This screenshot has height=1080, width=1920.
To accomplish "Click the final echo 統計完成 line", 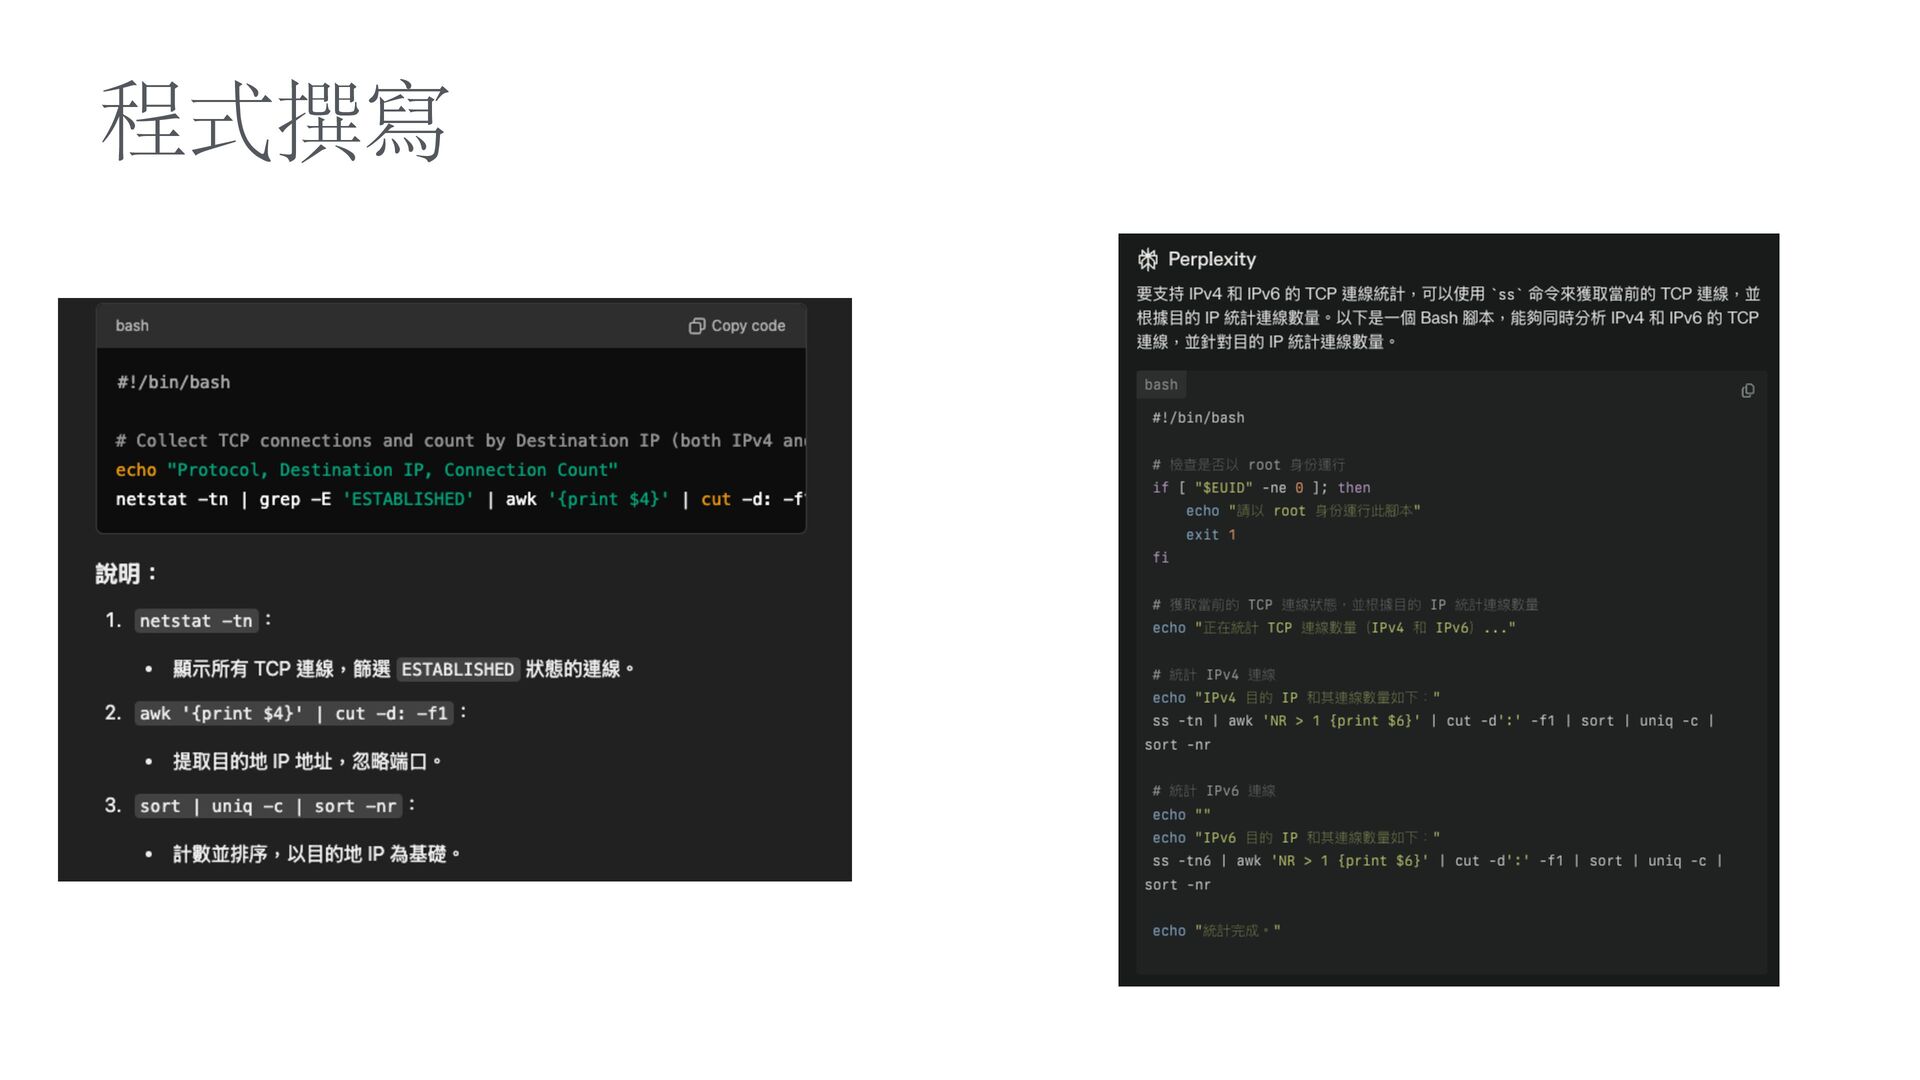I will click(1215, 931).
